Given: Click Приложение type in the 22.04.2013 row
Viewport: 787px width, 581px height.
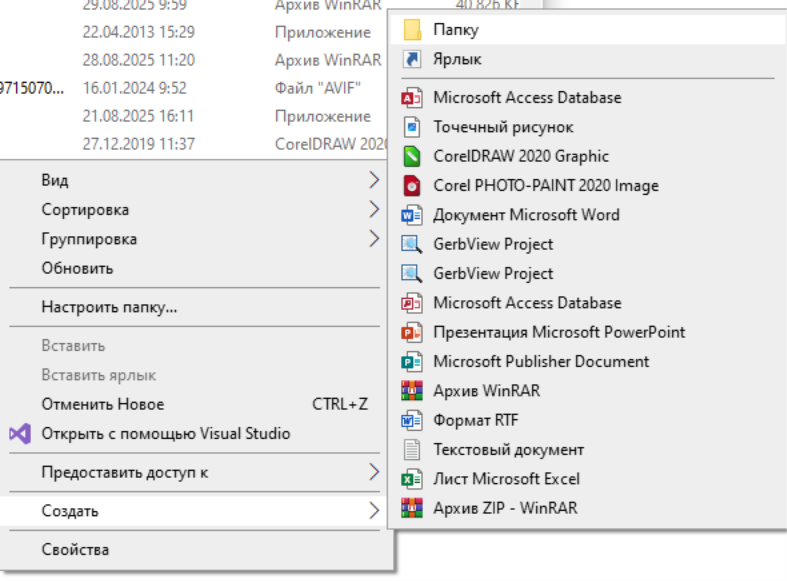Looking at the screenshot, I should (x=323, y=32).
